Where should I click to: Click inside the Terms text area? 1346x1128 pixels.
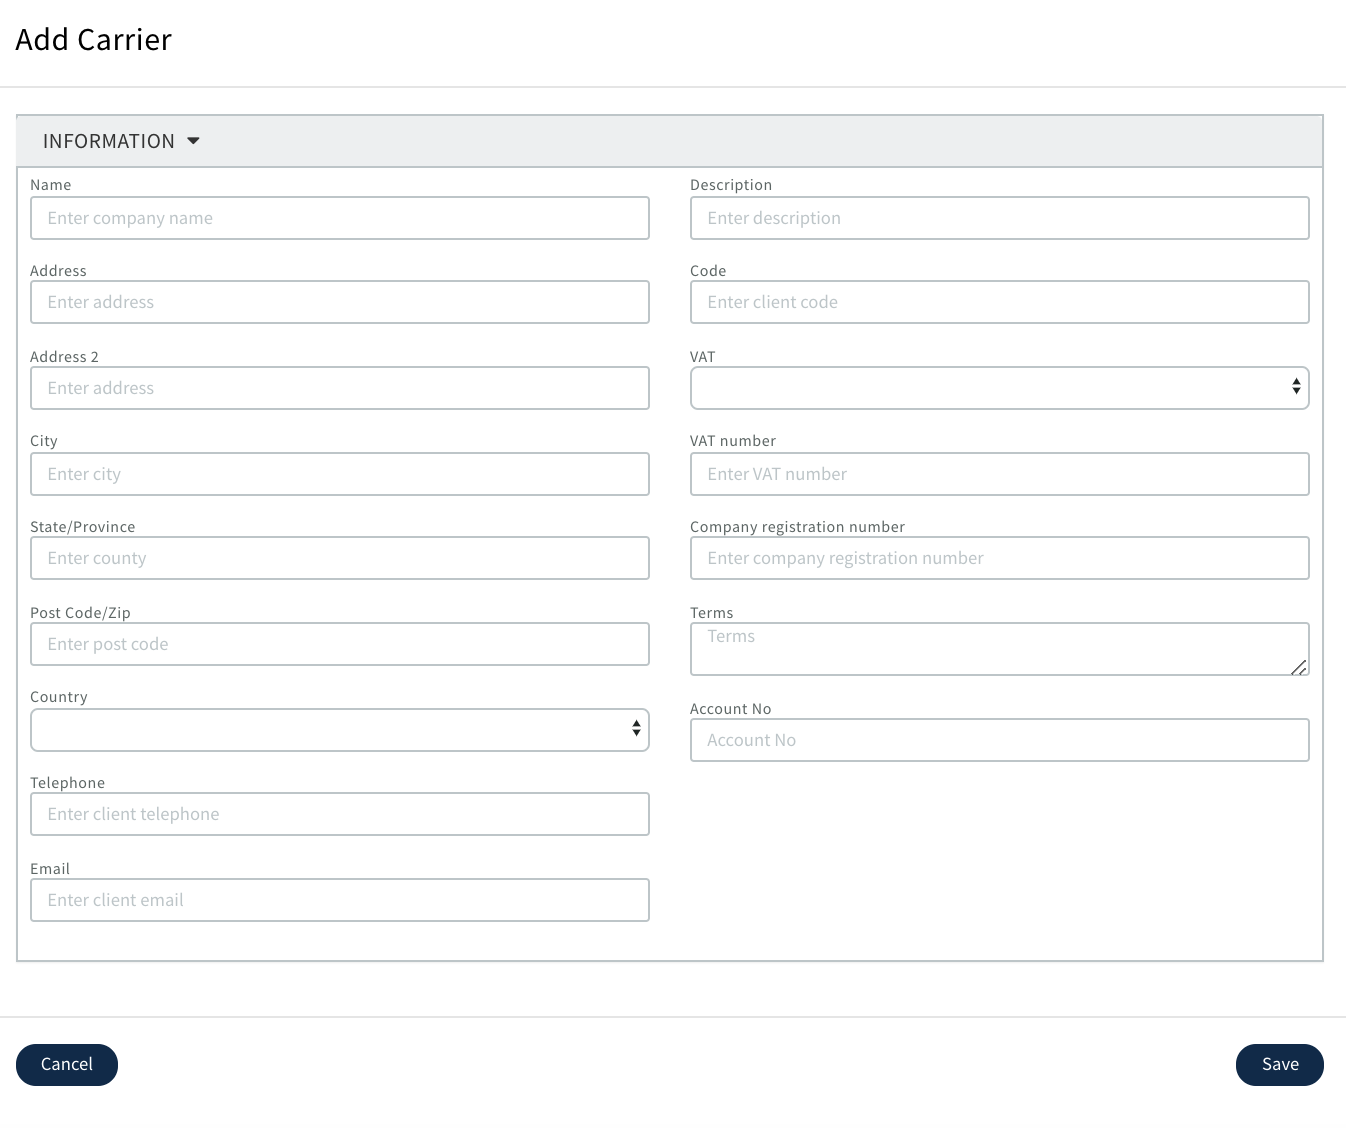999,649
